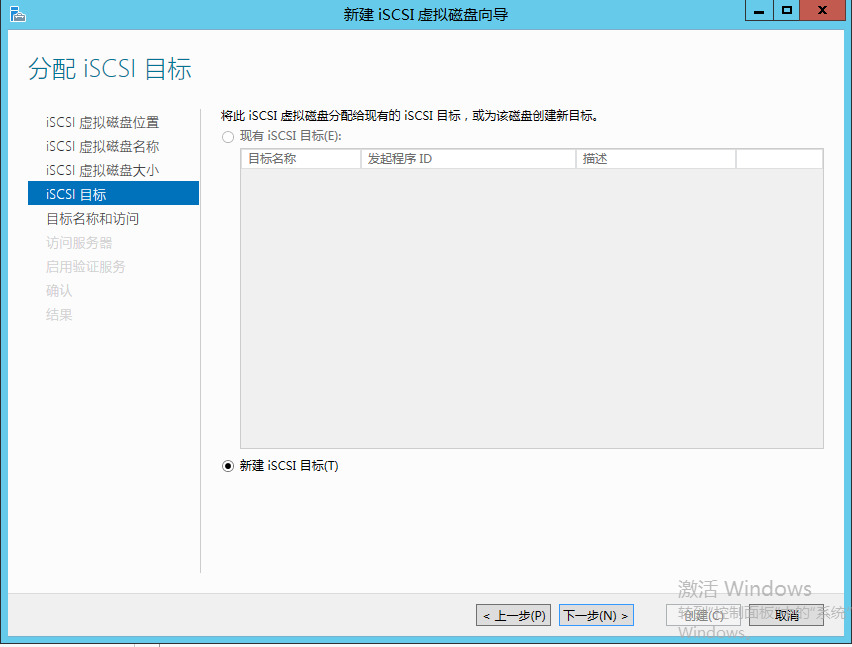Open the iSCSI 虚拟磁盘名称 step

click(103, 146)
